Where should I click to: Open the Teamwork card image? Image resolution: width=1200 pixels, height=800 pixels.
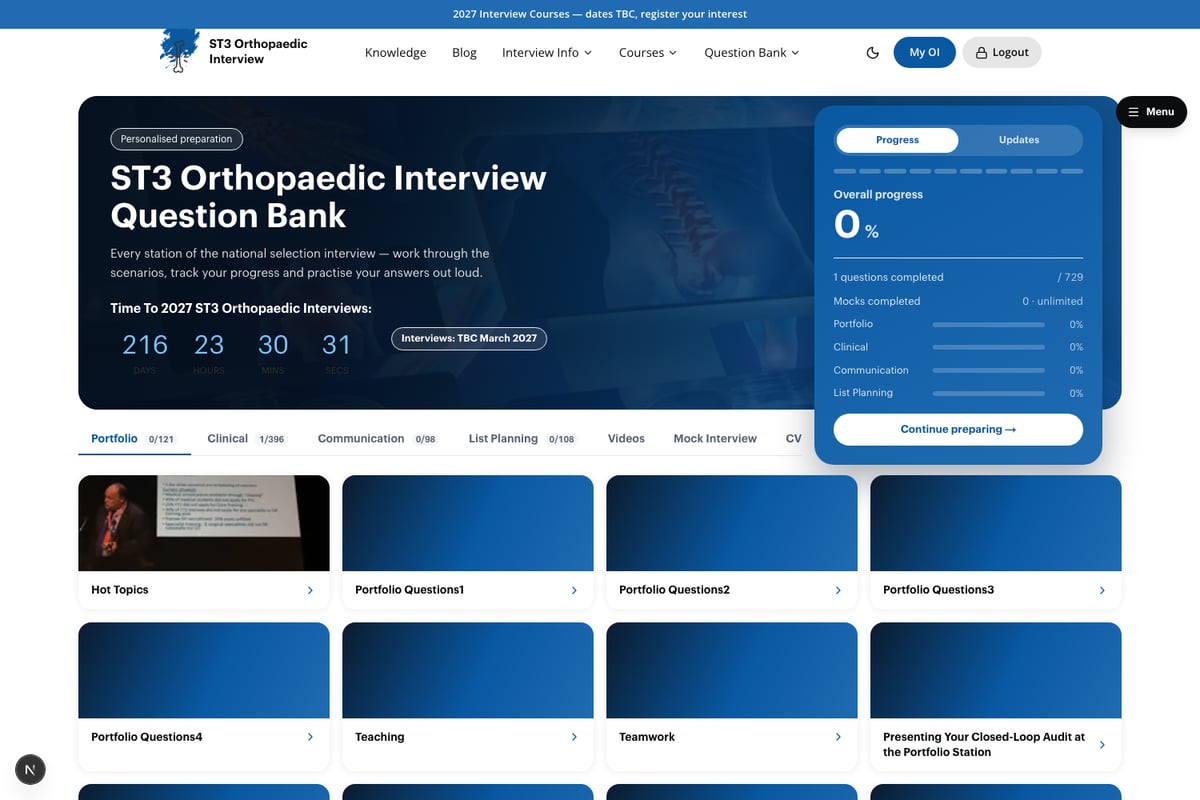[x=732, y=670]
